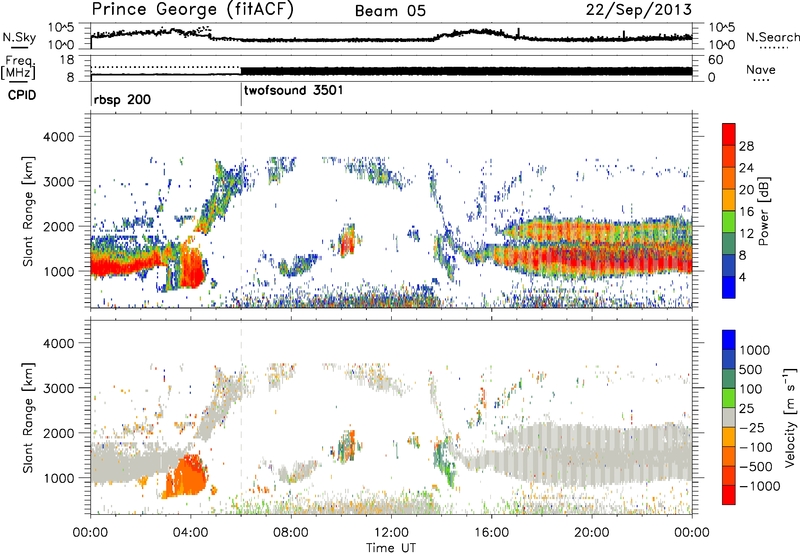Click '1000' on velocity panel range axis
This screenshot has height=554, width=800.
[x=59, y=478]
